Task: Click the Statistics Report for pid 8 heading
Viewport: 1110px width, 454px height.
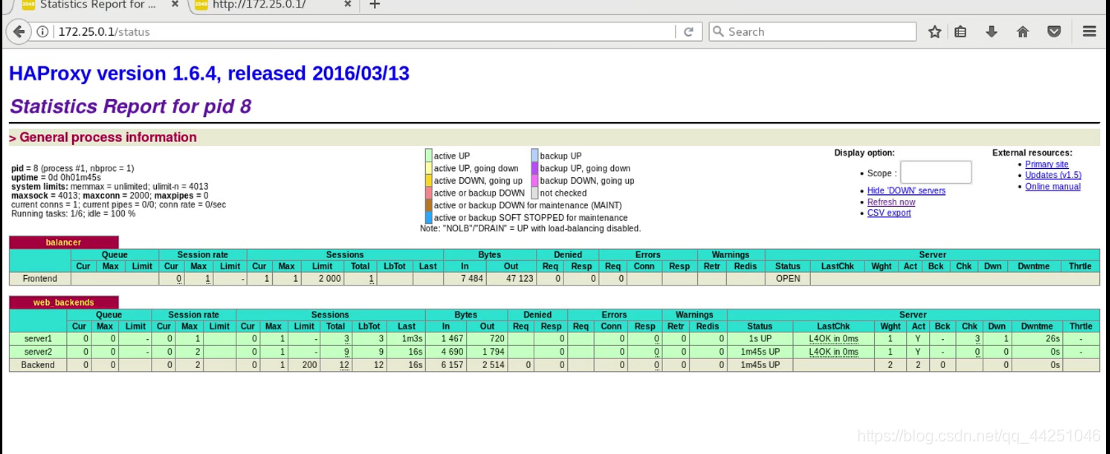Action: [130, 106]
